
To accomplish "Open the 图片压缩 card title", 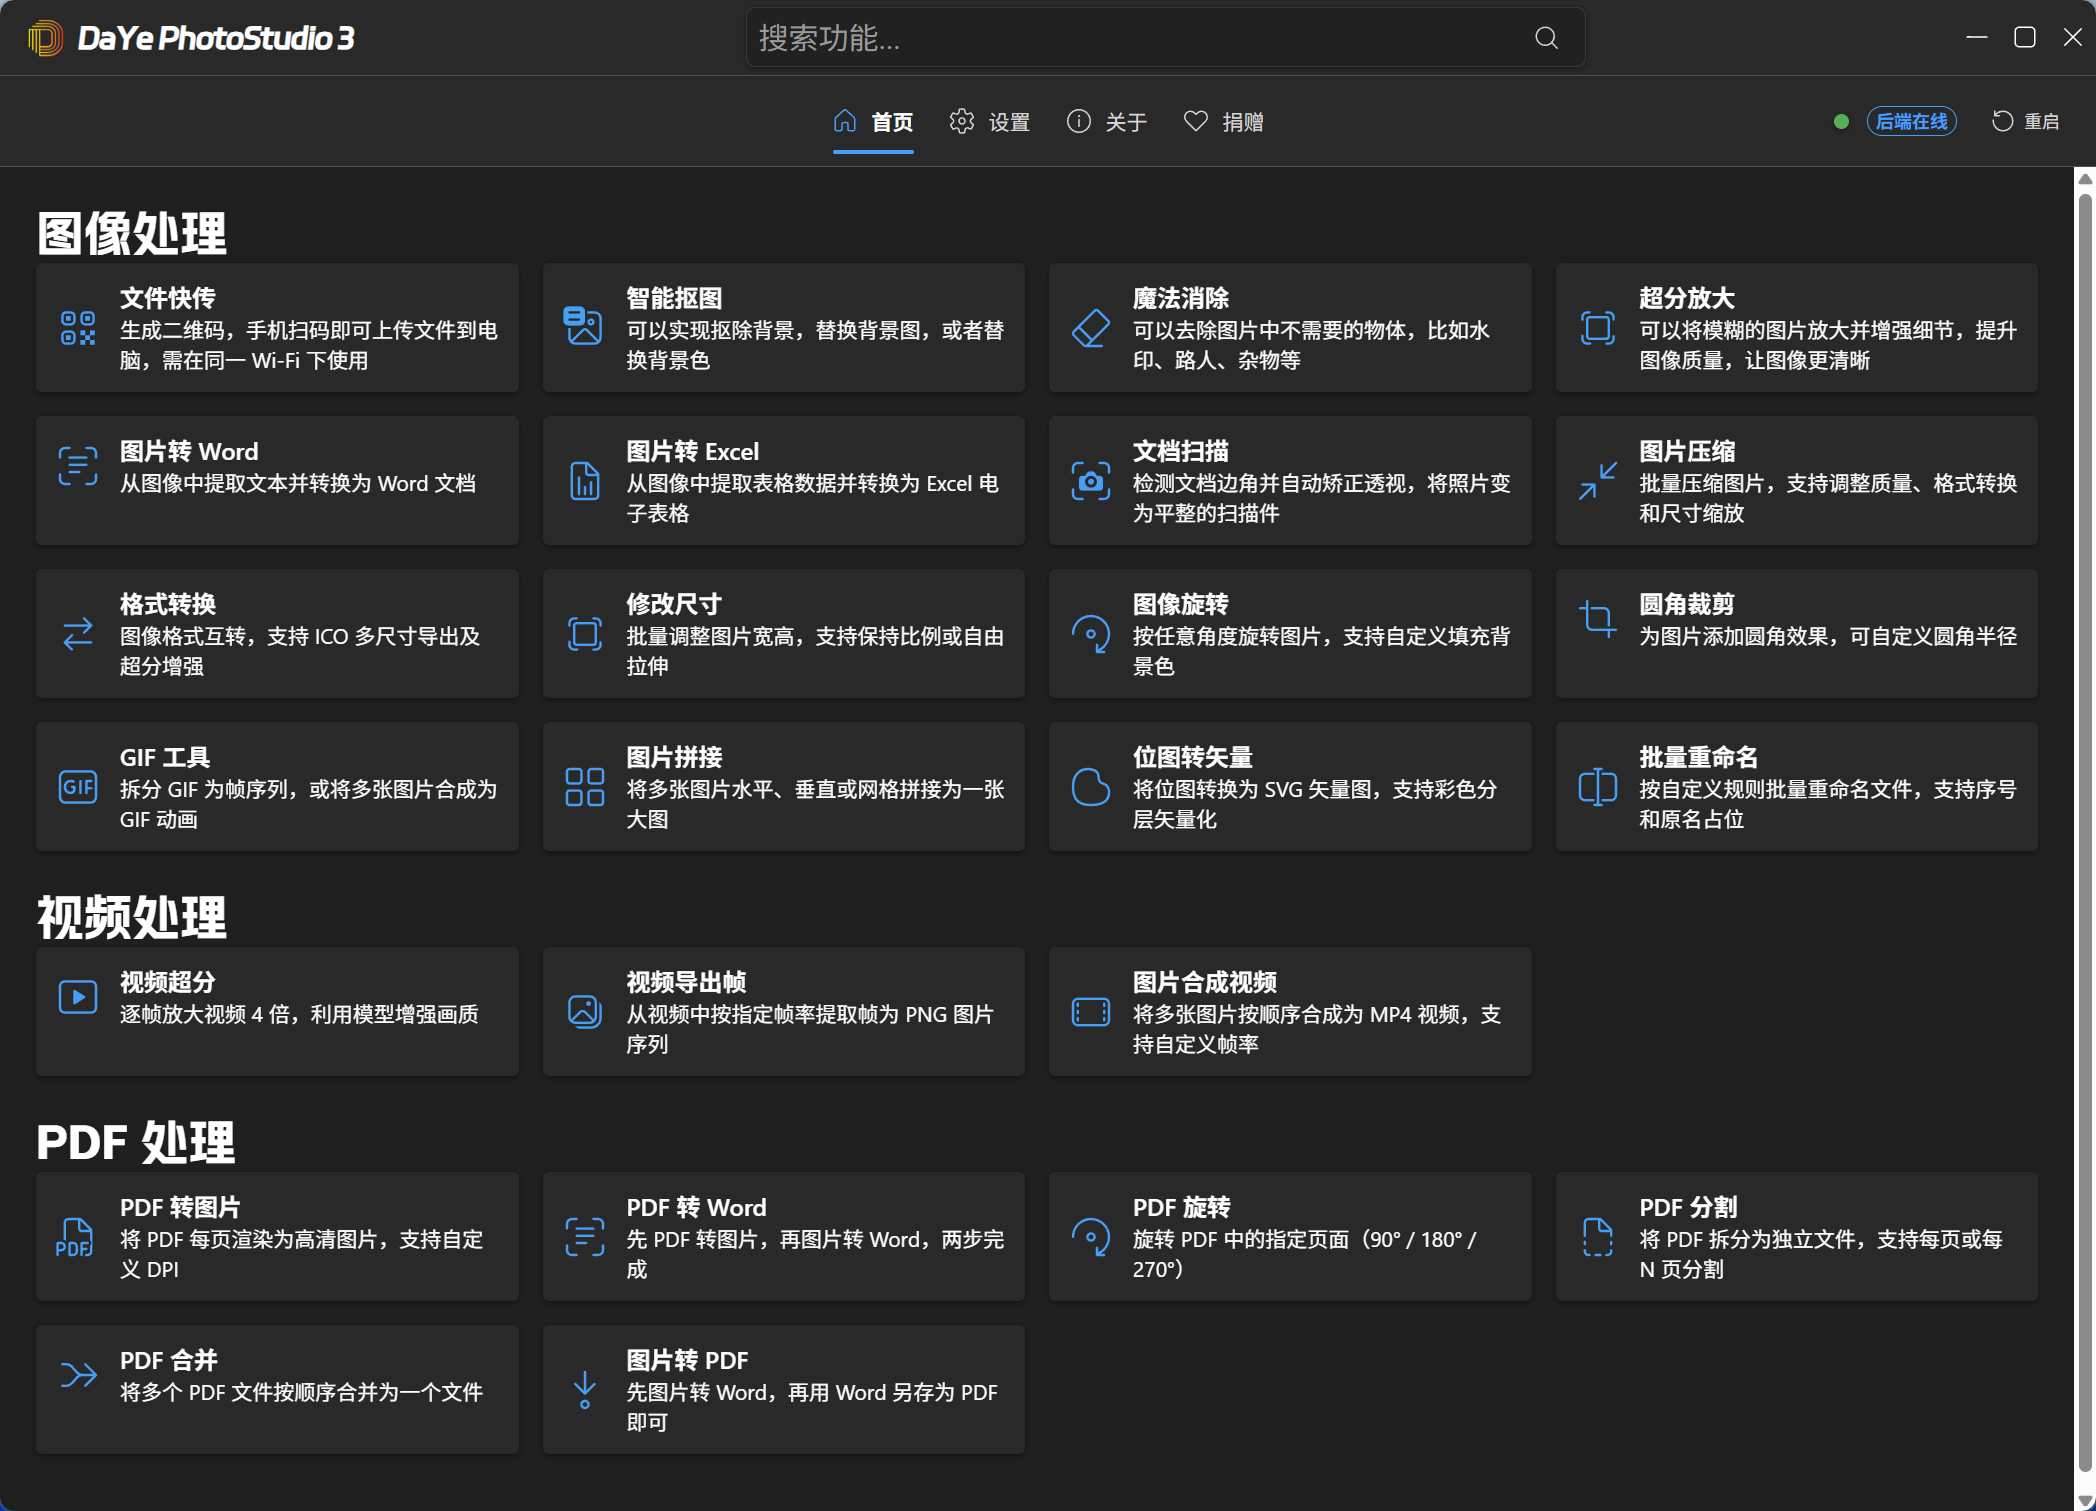I will 1687,451.
